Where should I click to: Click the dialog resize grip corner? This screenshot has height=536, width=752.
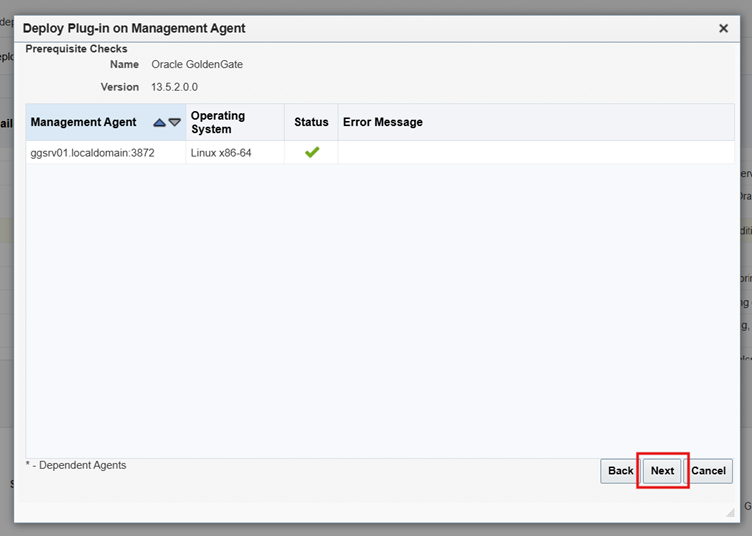point(729,512)
